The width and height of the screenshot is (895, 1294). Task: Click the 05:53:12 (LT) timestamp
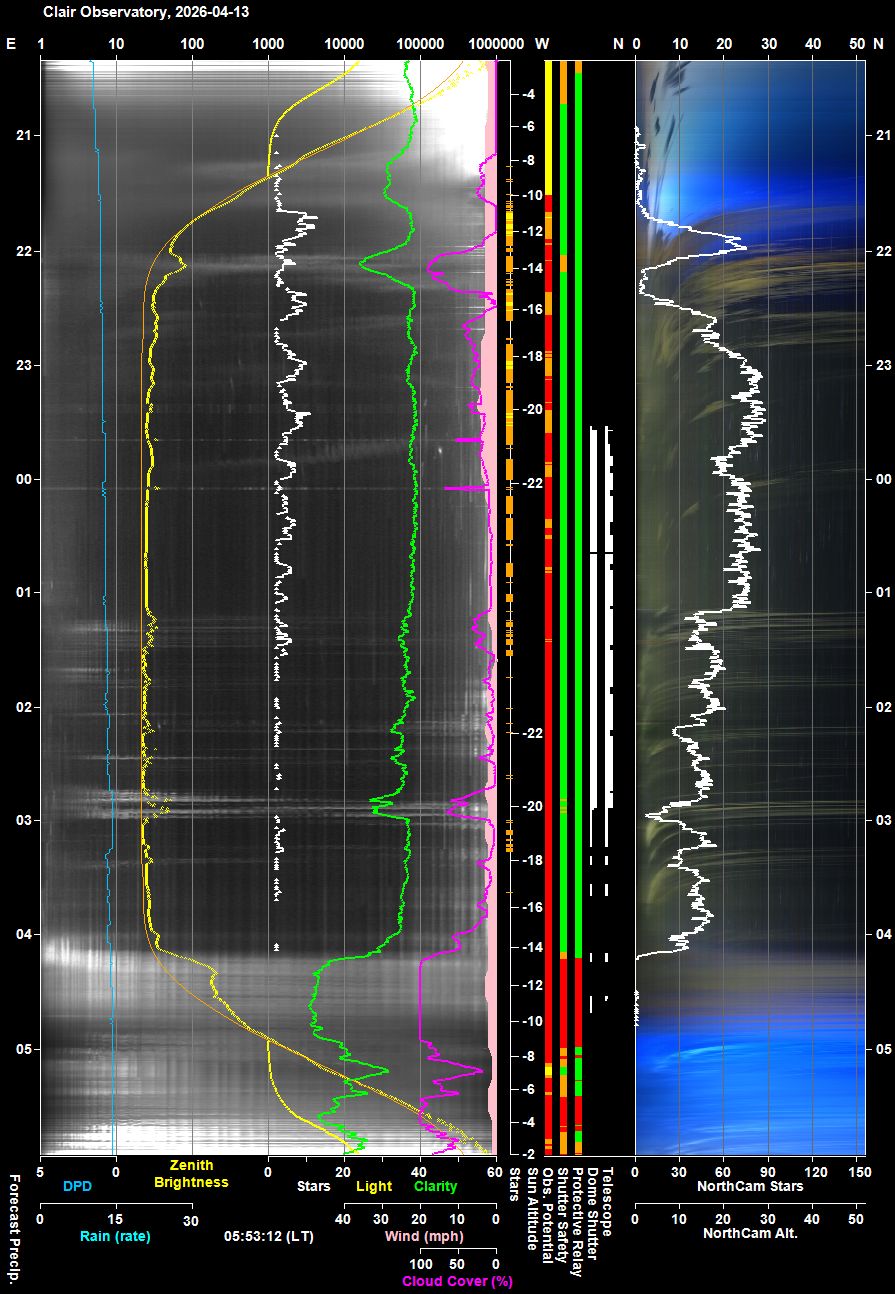point(270,1236)
